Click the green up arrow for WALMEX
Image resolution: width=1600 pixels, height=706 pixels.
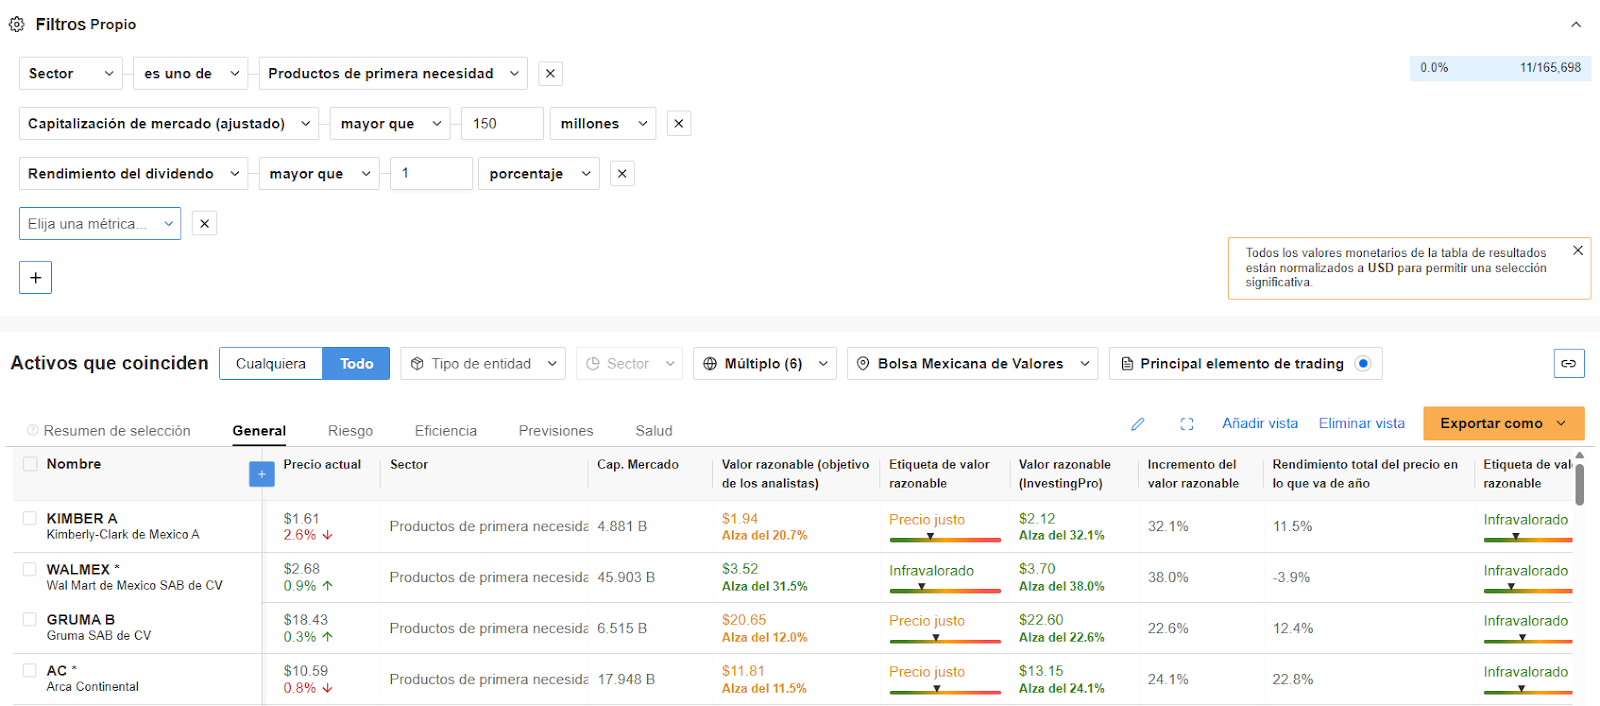click(327, 586)
